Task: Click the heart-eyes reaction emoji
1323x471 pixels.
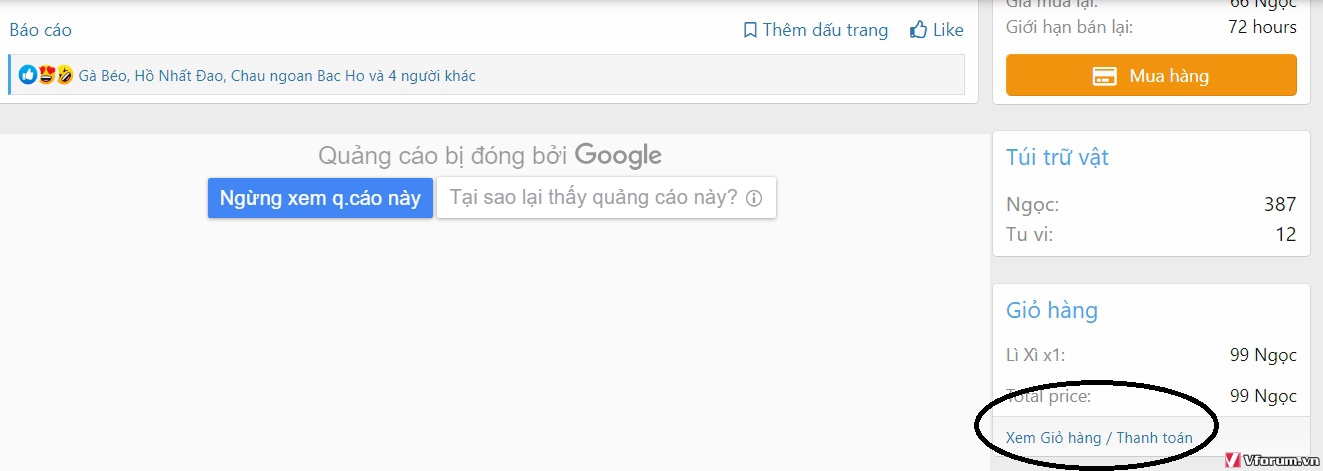Action: (x=46, y=75)
